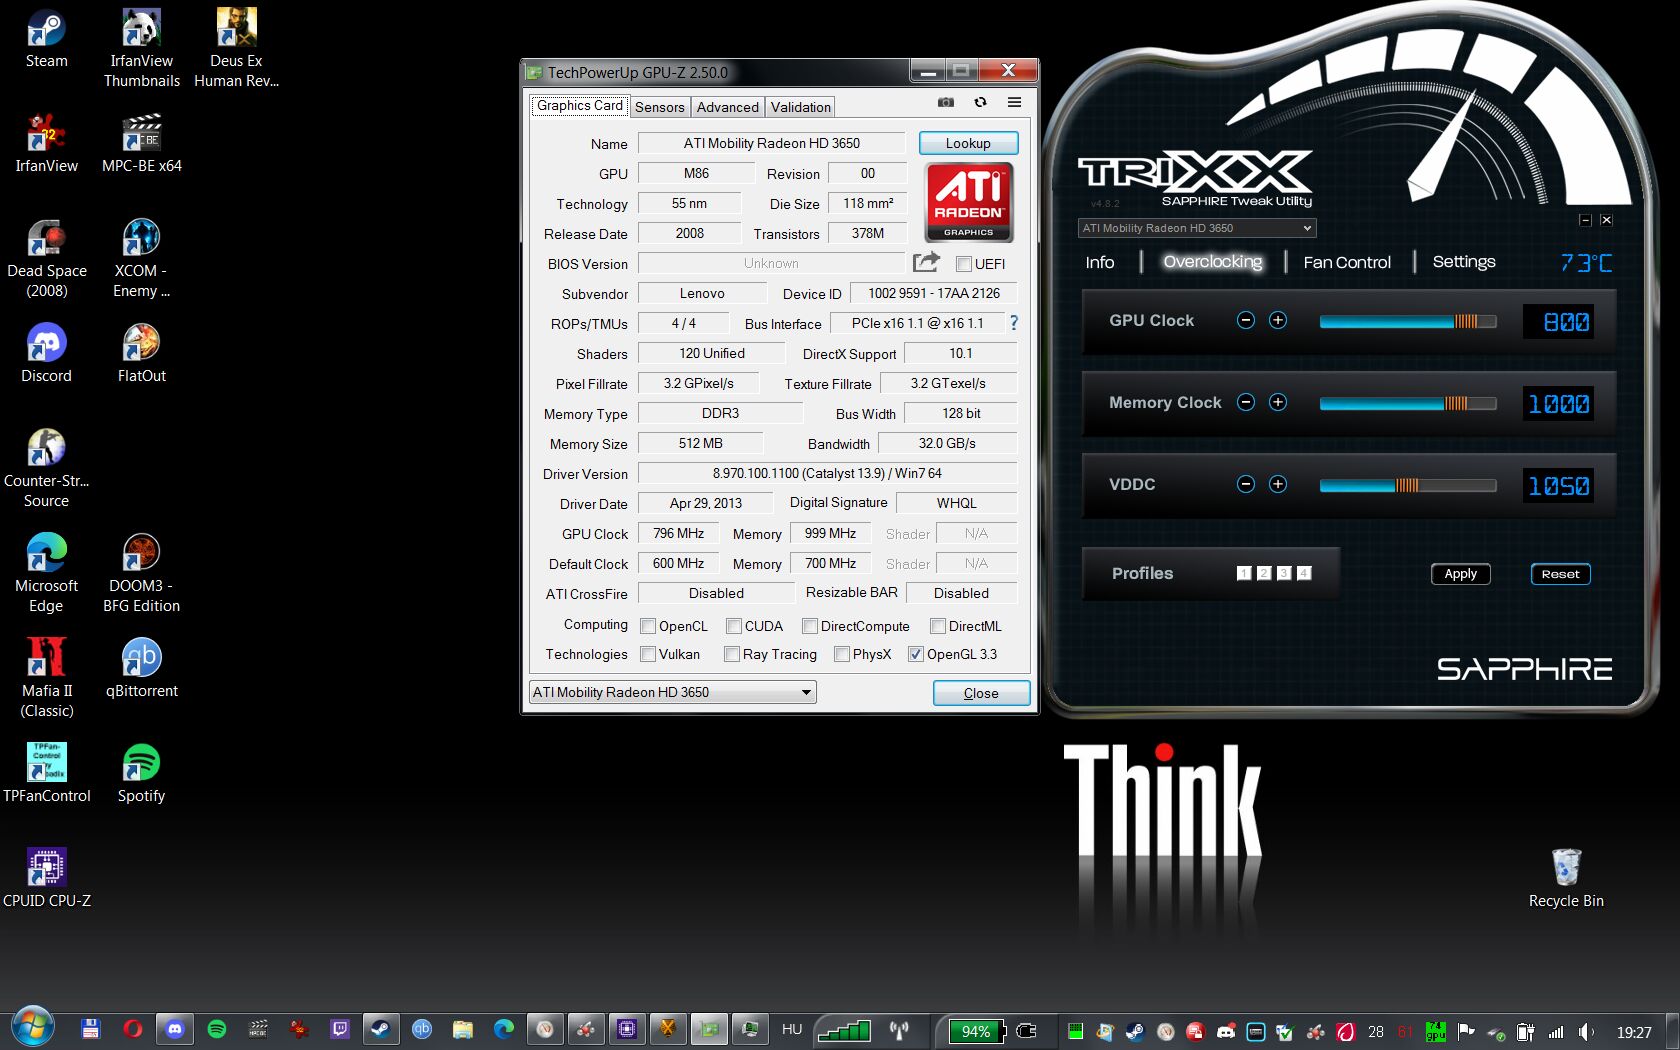Open TRIXX Info tab
The height and width of the screenshot is (1050, 1680).
click(x=1100, y=262)
